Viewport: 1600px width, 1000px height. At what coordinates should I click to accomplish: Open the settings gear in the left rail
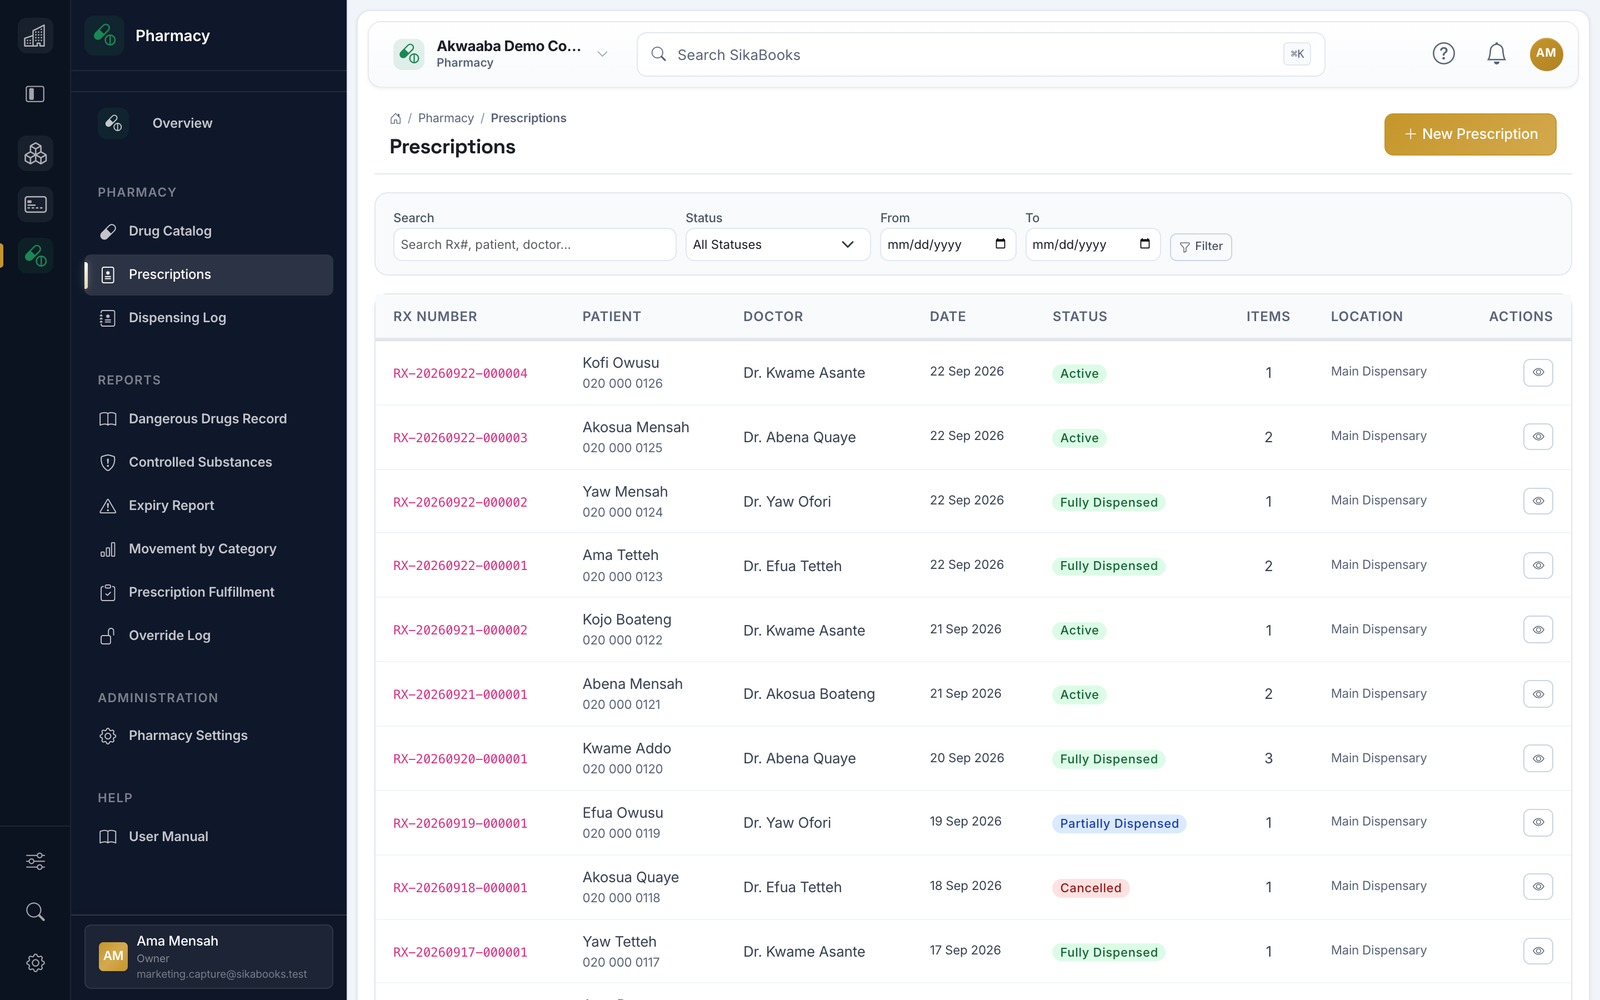point(35,963)
